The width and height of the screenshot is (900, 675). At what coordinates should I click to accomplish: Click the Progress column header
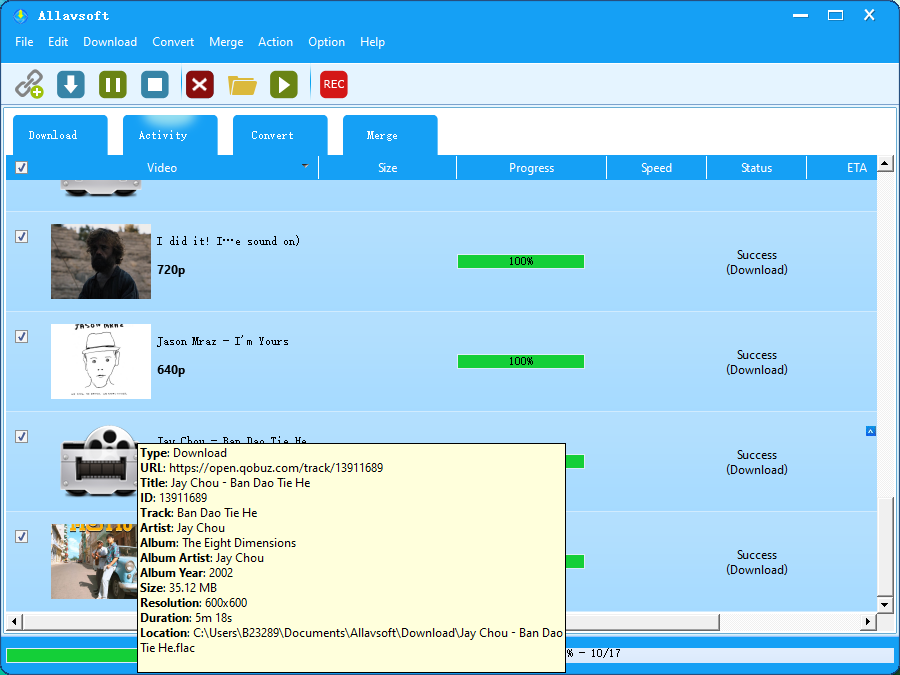click(x=531, y=168)
